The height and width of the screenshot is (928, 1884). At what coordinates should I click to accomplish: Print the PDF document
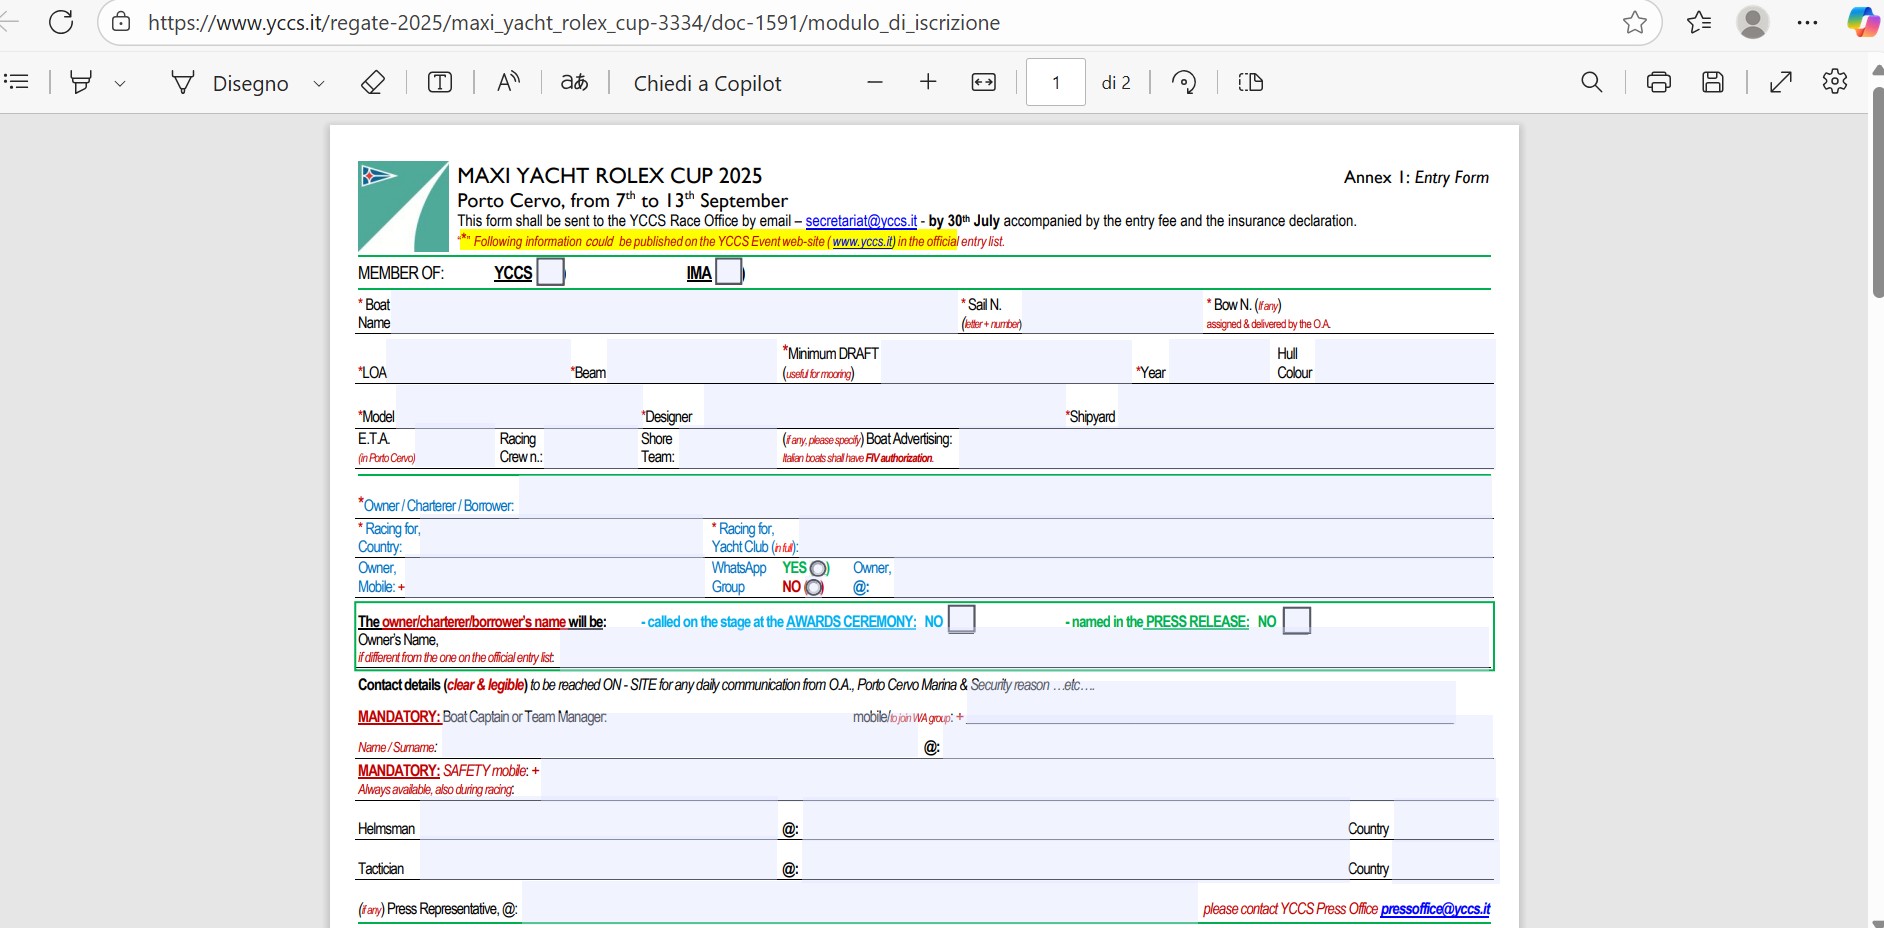point(1659,83)
